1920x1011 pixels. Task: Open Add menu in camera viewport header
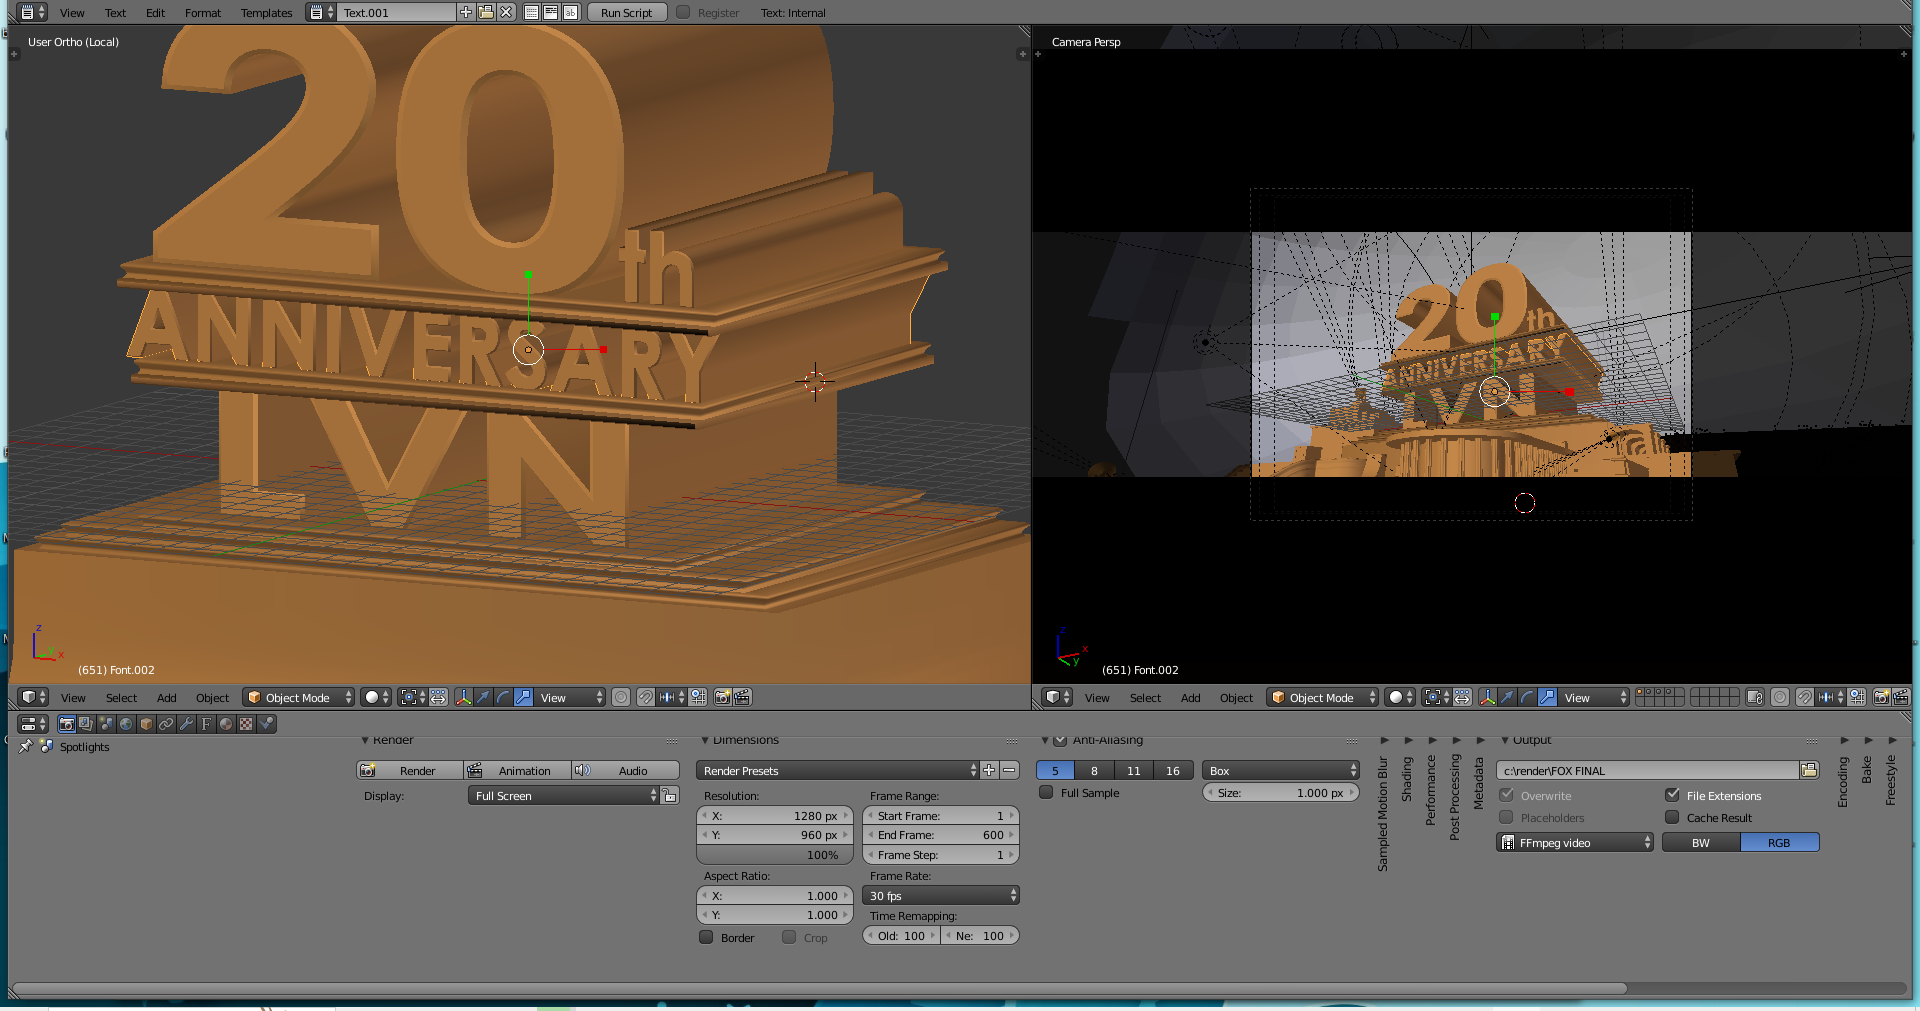tap(1190, 698)
